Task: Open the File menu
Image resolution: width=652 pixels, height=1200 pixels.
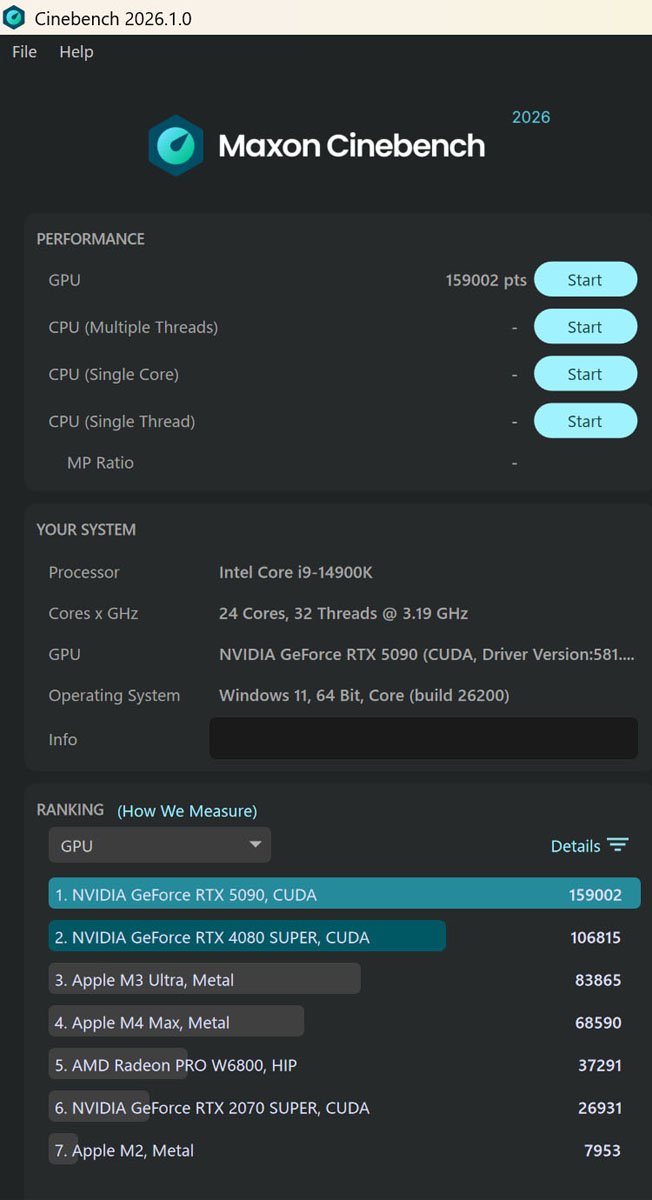Action: 24,52
